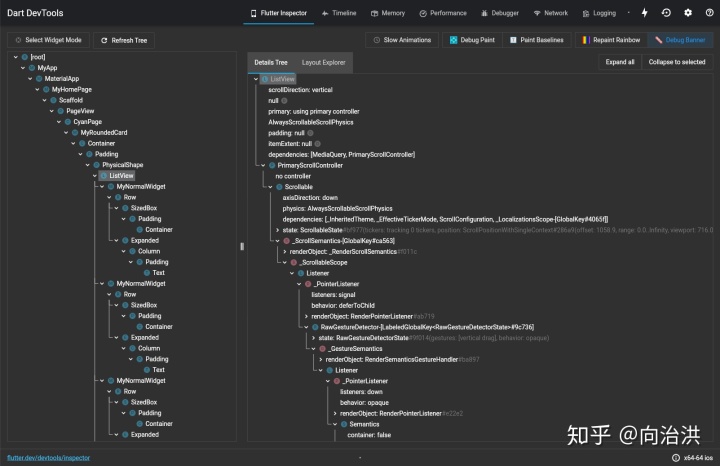Click the PrimaryScrollController node icon
Viewport: 720px width, 466px height.
[272, 165]
